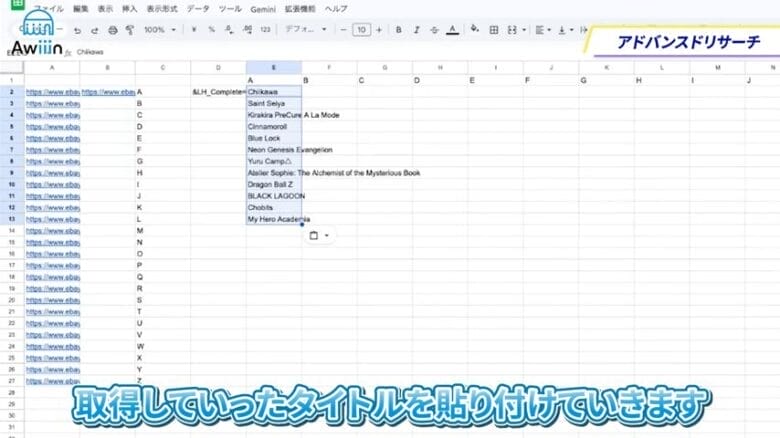Open the 表示形式 (Format) menu

click(162, 9)
